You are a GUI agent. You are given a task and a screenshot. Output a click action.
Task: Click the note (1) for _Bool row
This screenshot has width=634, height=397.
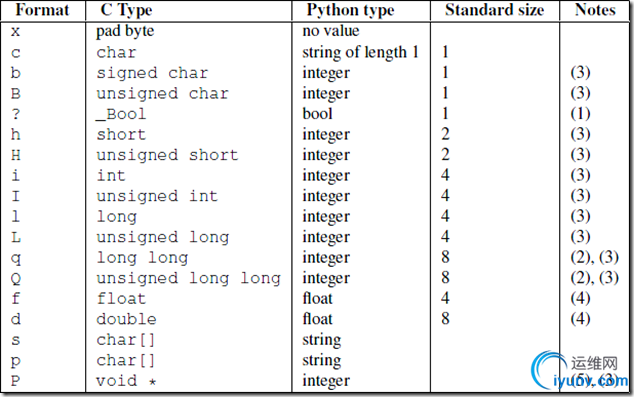tap(580, 114)
